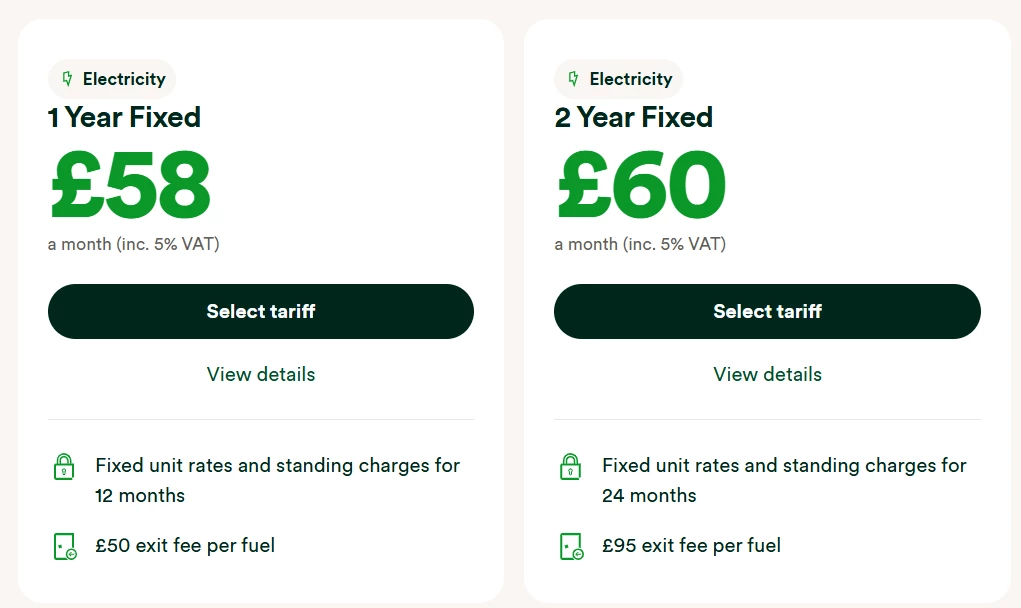Click the Electricity badge on the left card
Image resolution: width=1021 pixels, height=608 pixels.
(x=112, y=79)
